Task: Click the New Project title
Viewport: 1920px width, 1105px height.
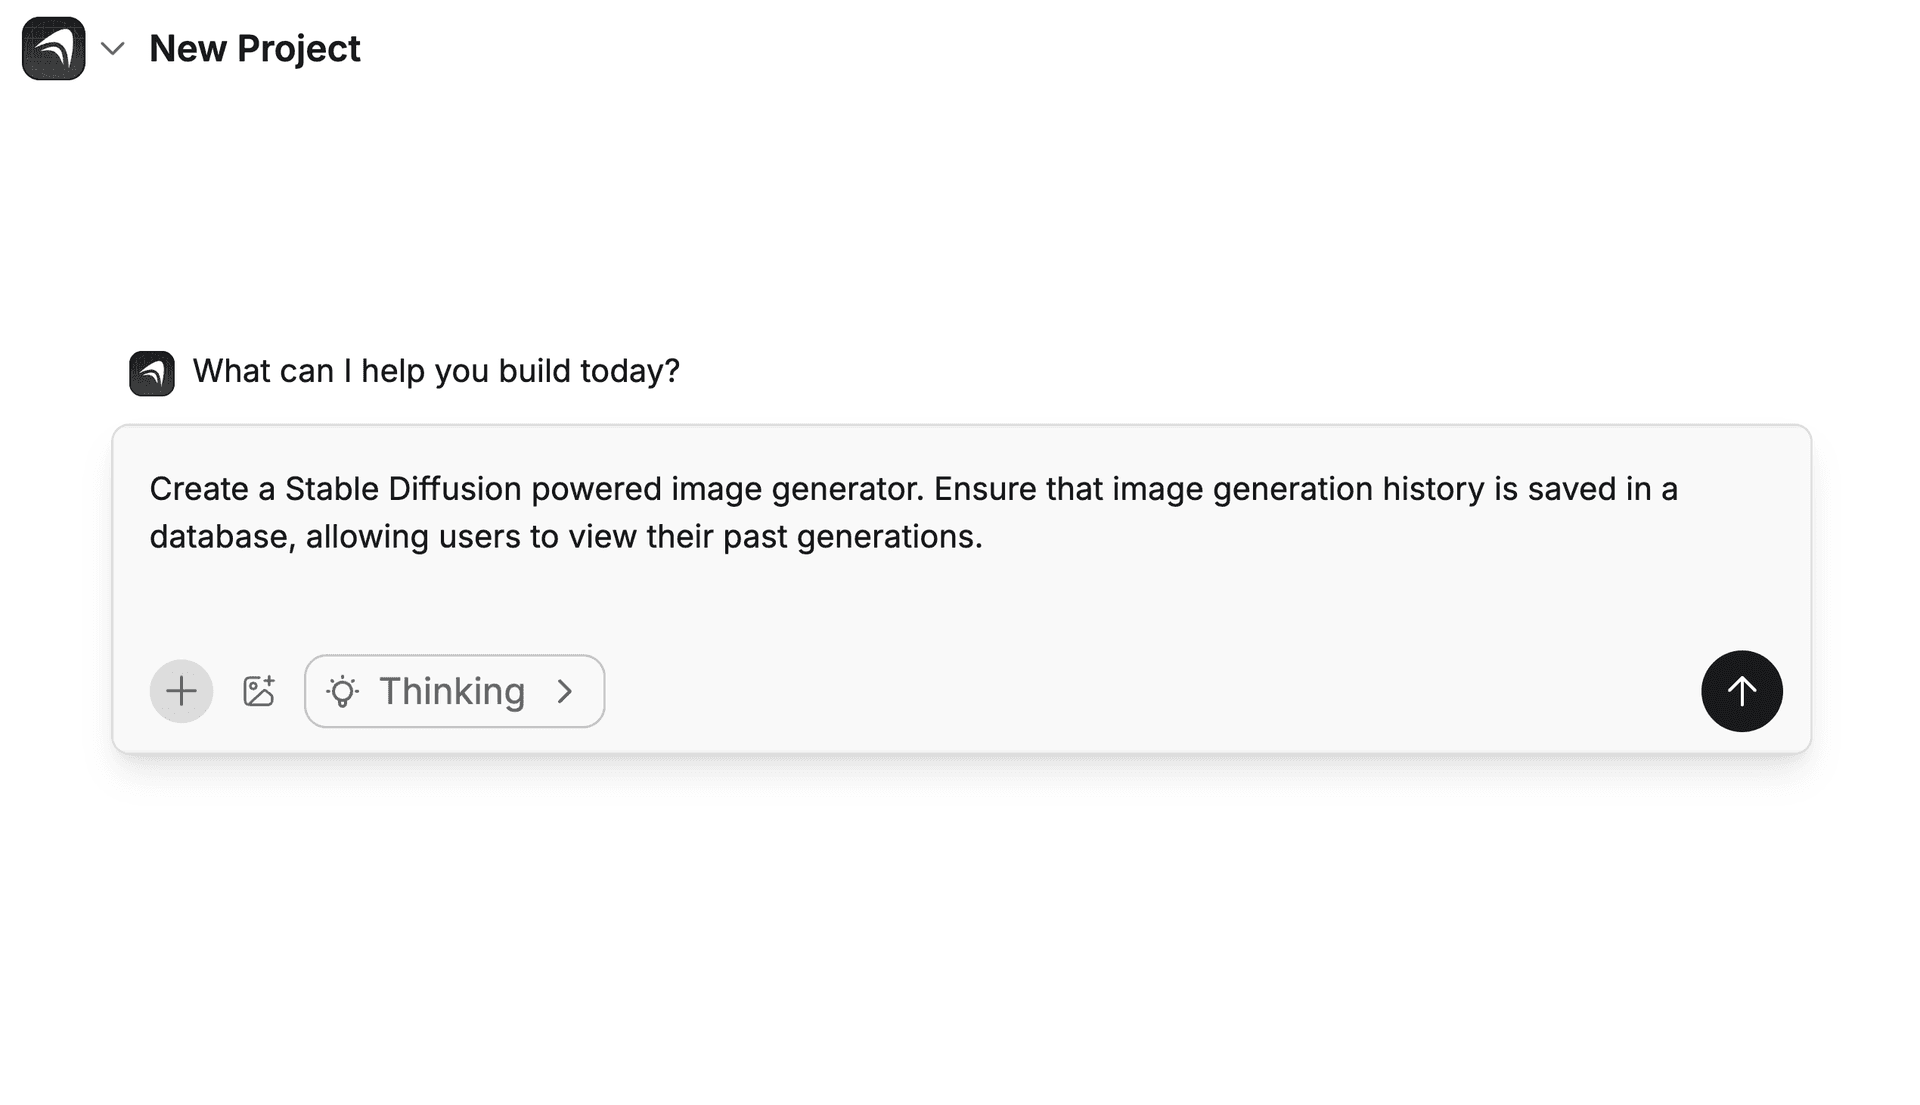Action: pos(255,48)
